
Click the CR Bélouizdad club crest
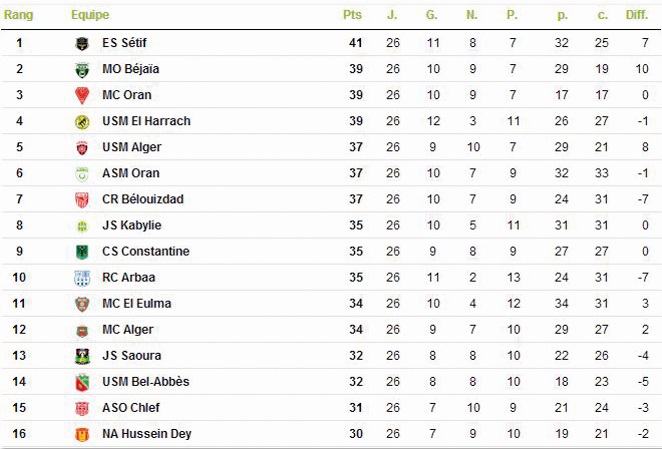(82, 199)
